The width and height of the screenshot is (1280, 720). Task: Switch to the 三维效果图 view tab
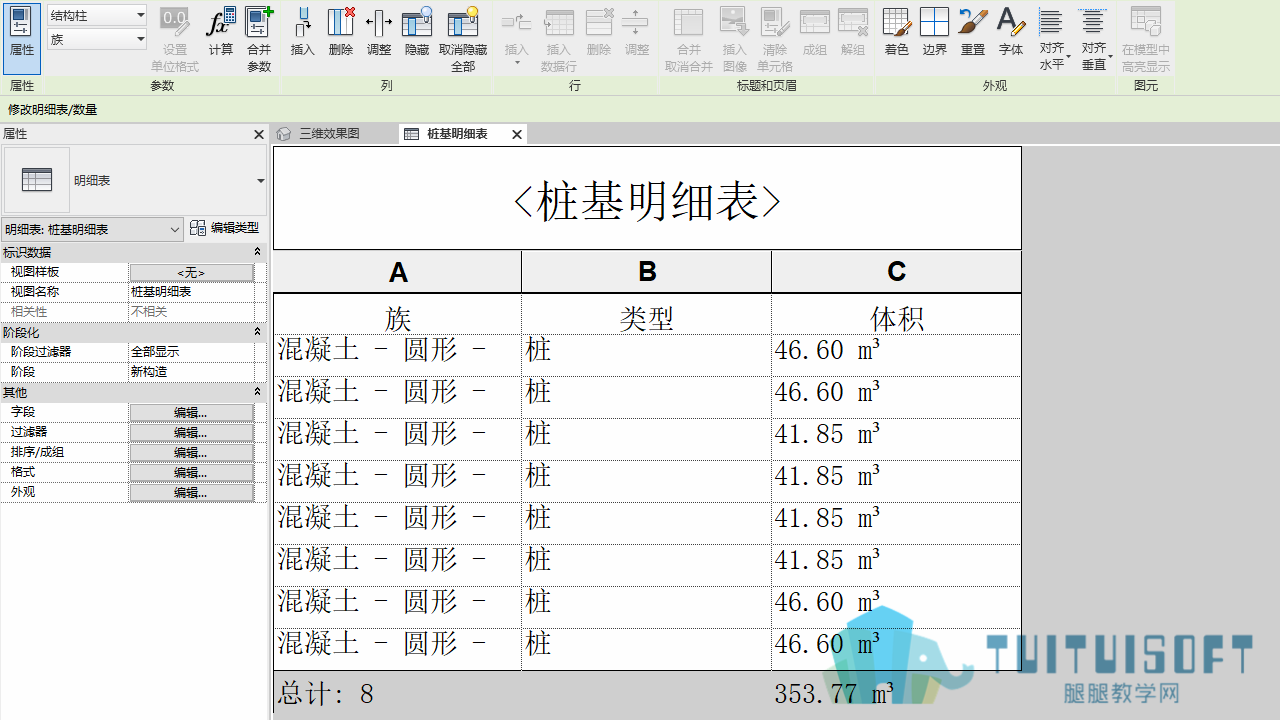tap(329, 134)
